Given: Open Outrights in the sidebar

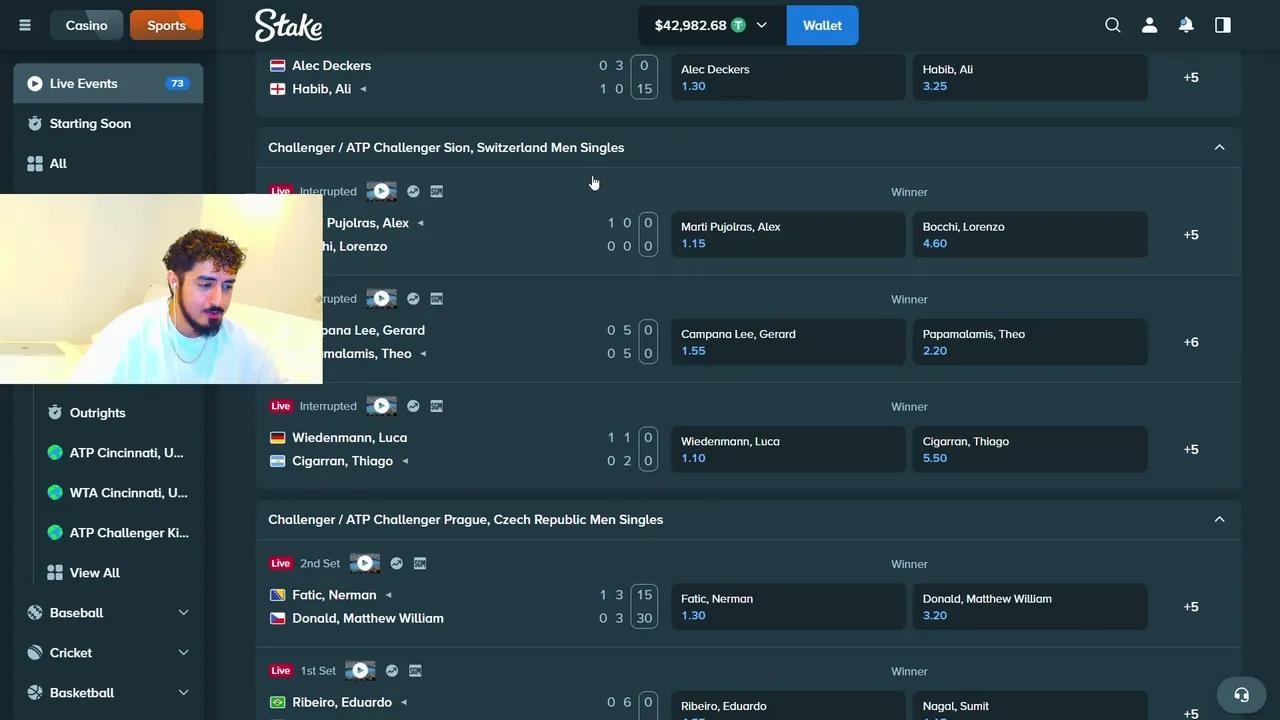Looking at the screenshot, I should pos(118,412).
